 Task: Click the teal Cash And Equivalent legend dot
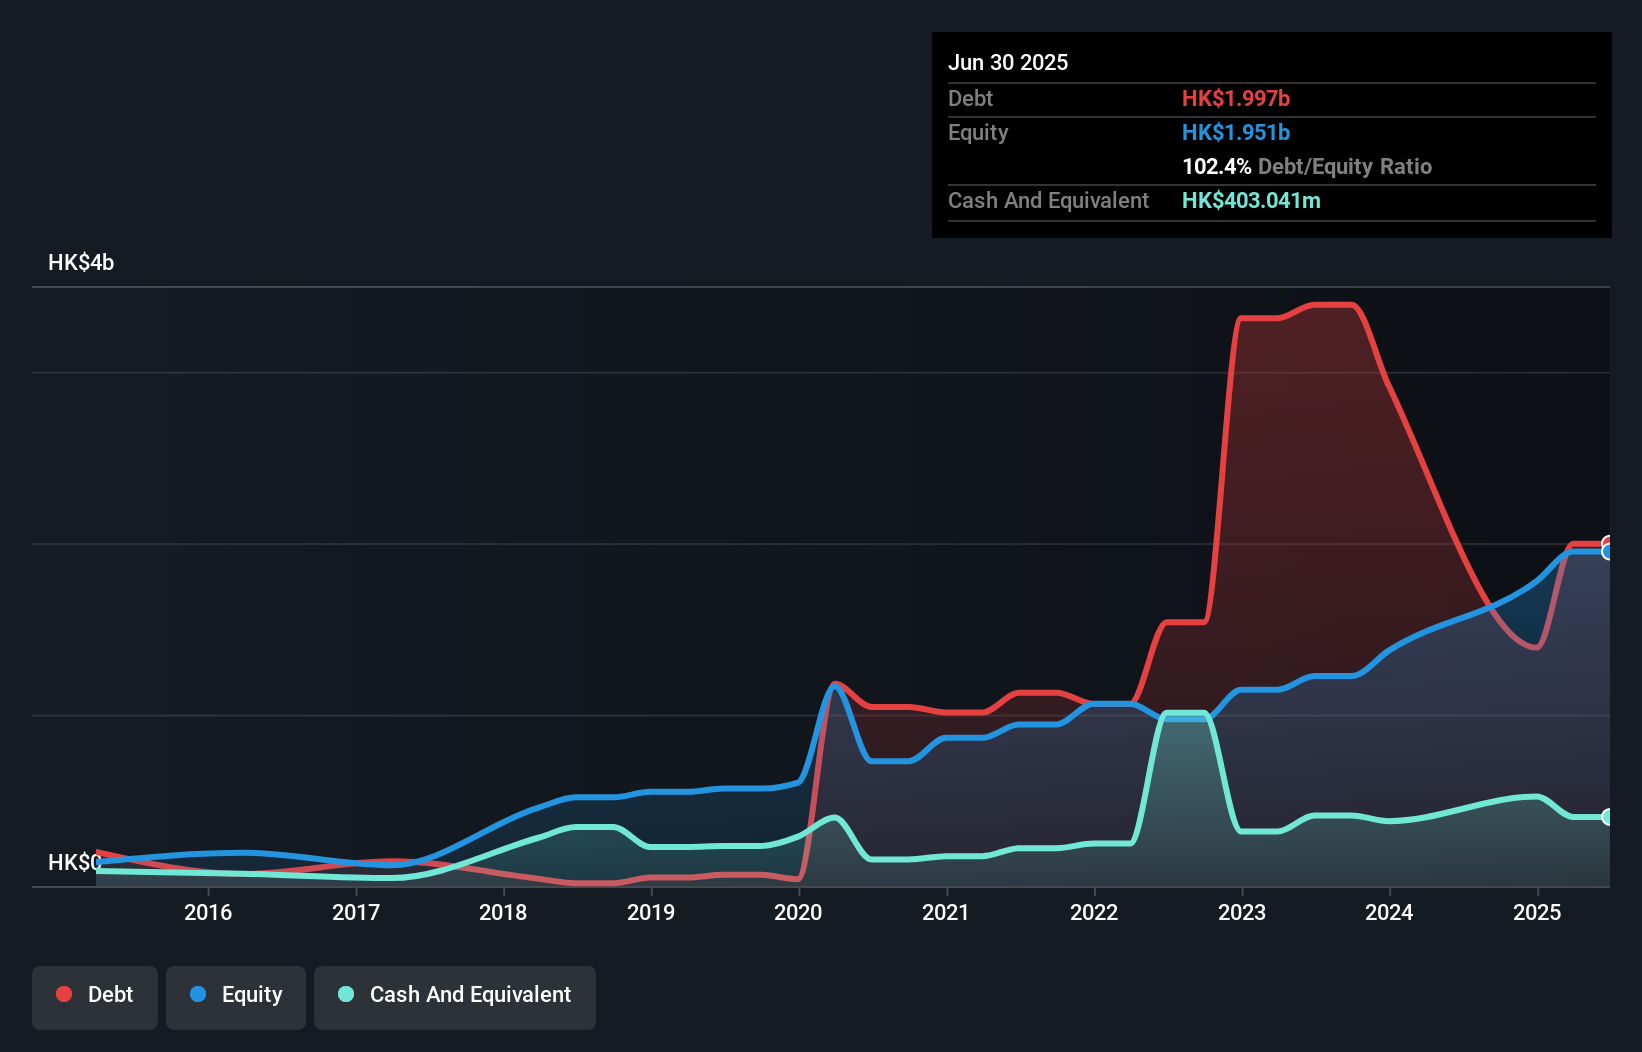point(345,994)
